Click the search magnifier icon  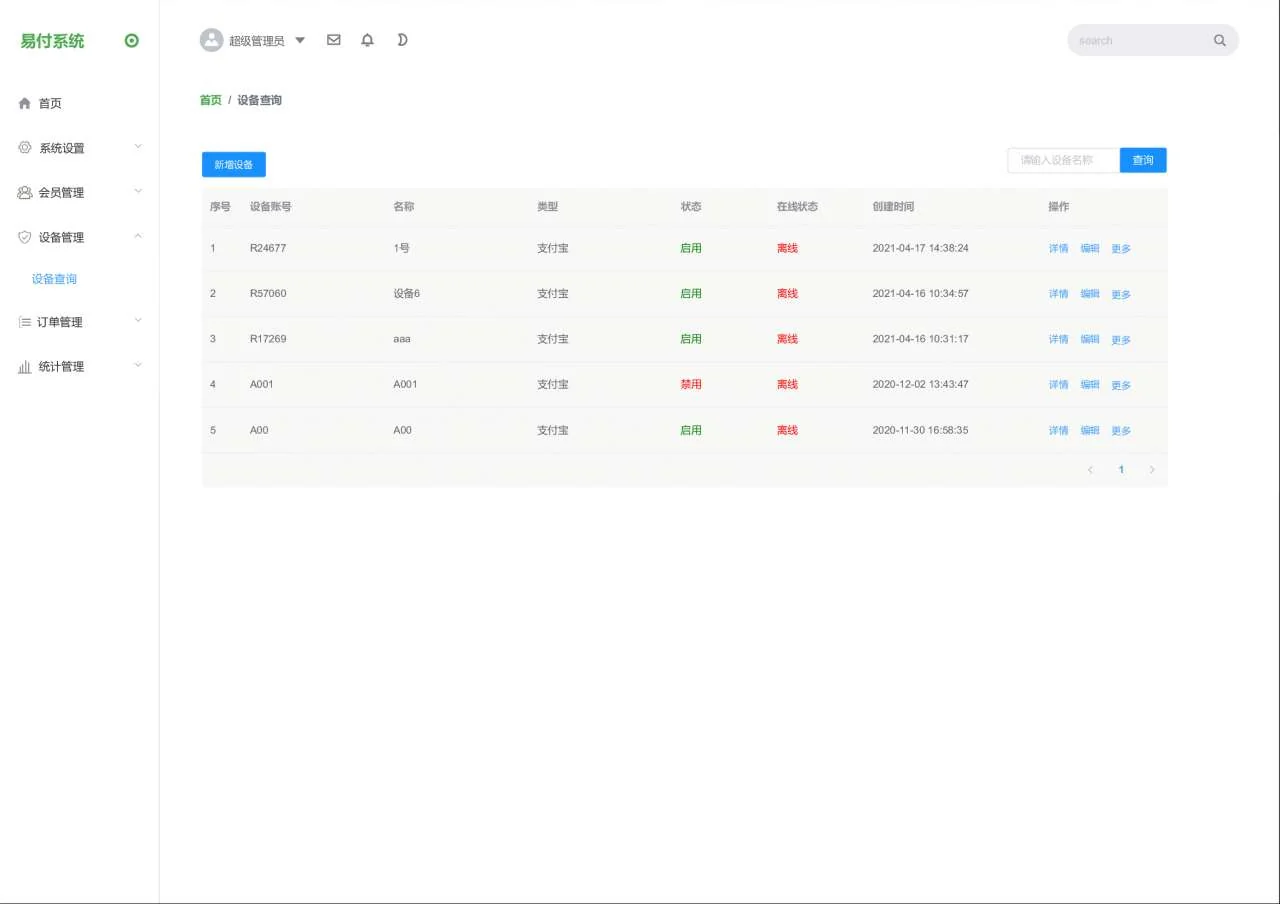click(1219, 41)
